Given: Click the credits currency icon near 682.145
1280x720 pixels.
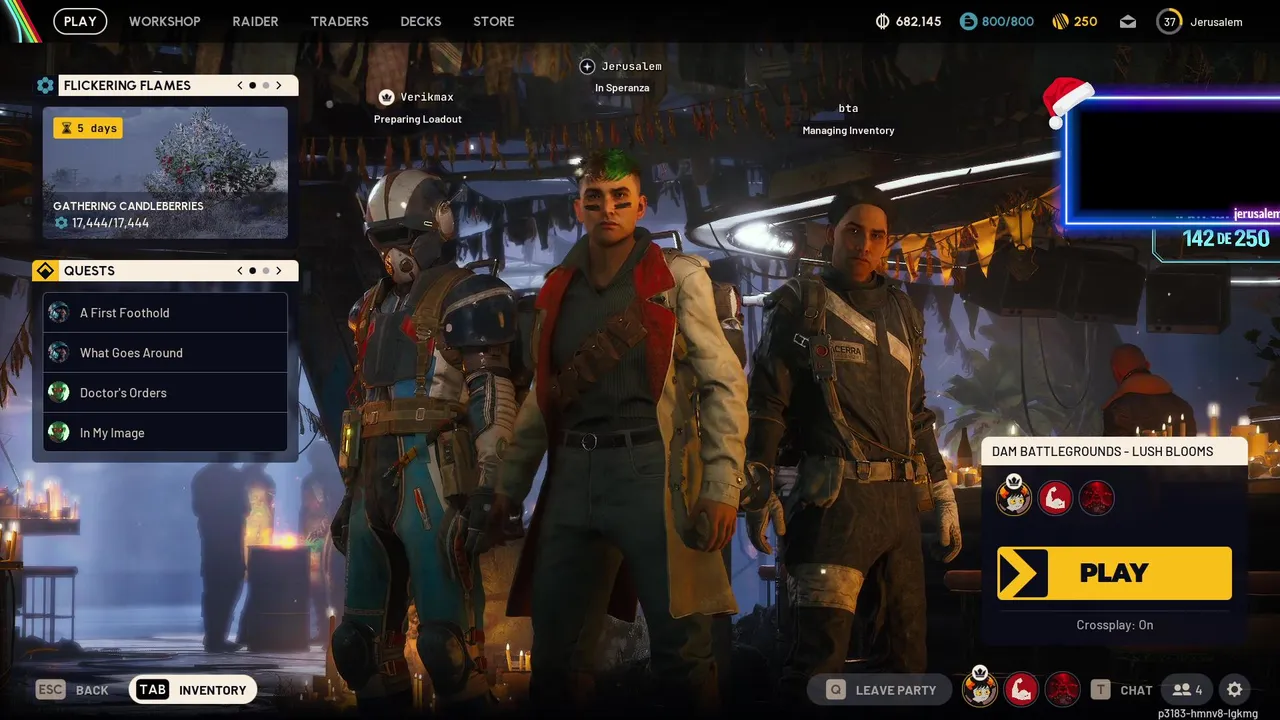Looking at the screenshot, I should (x=882, y=21).
